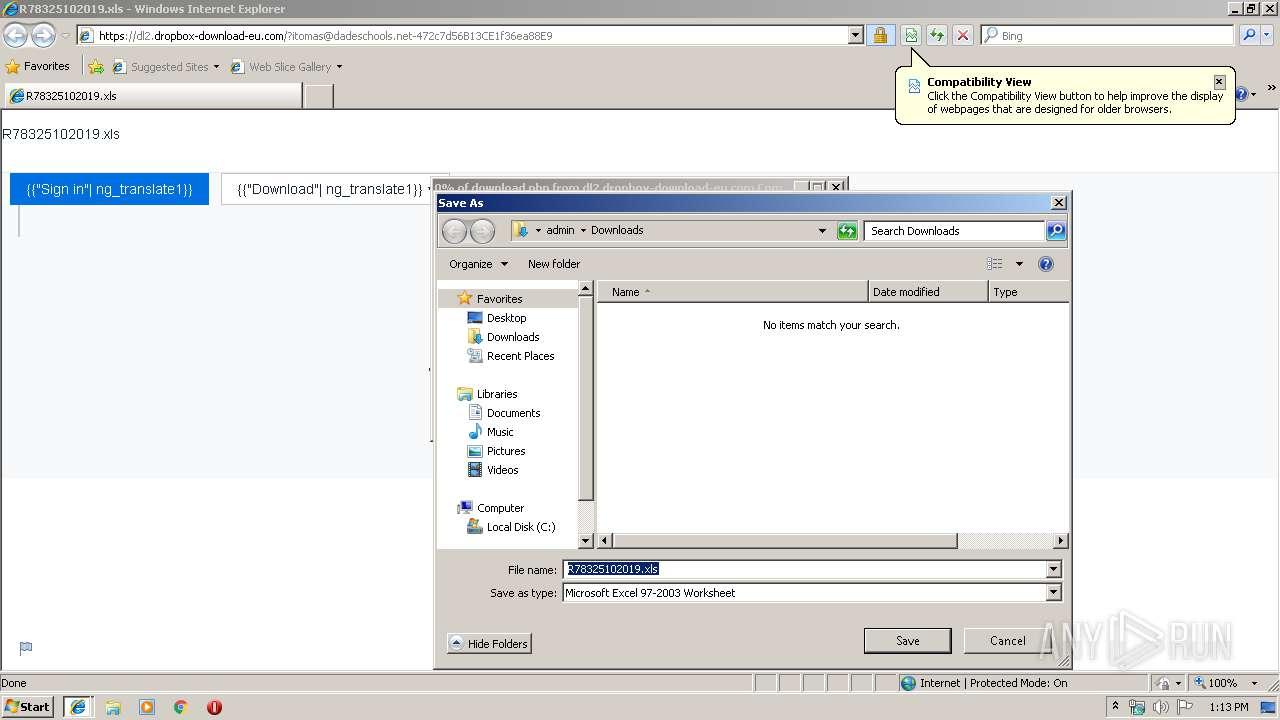
Task: Click the file list horizontal scrollbar
Action: (x=784, y=541)
